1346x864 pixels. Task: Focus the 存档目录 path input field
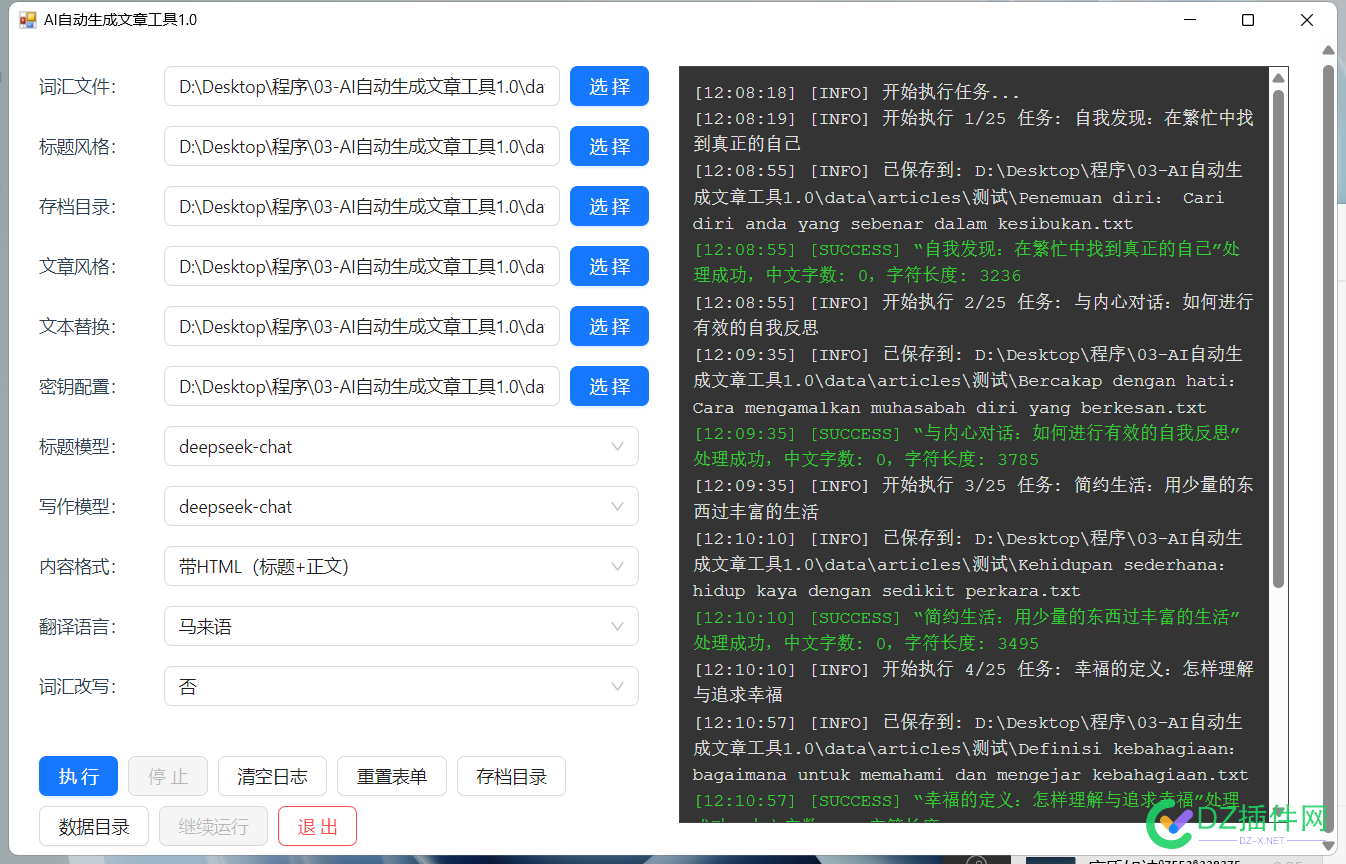(362, 206)
